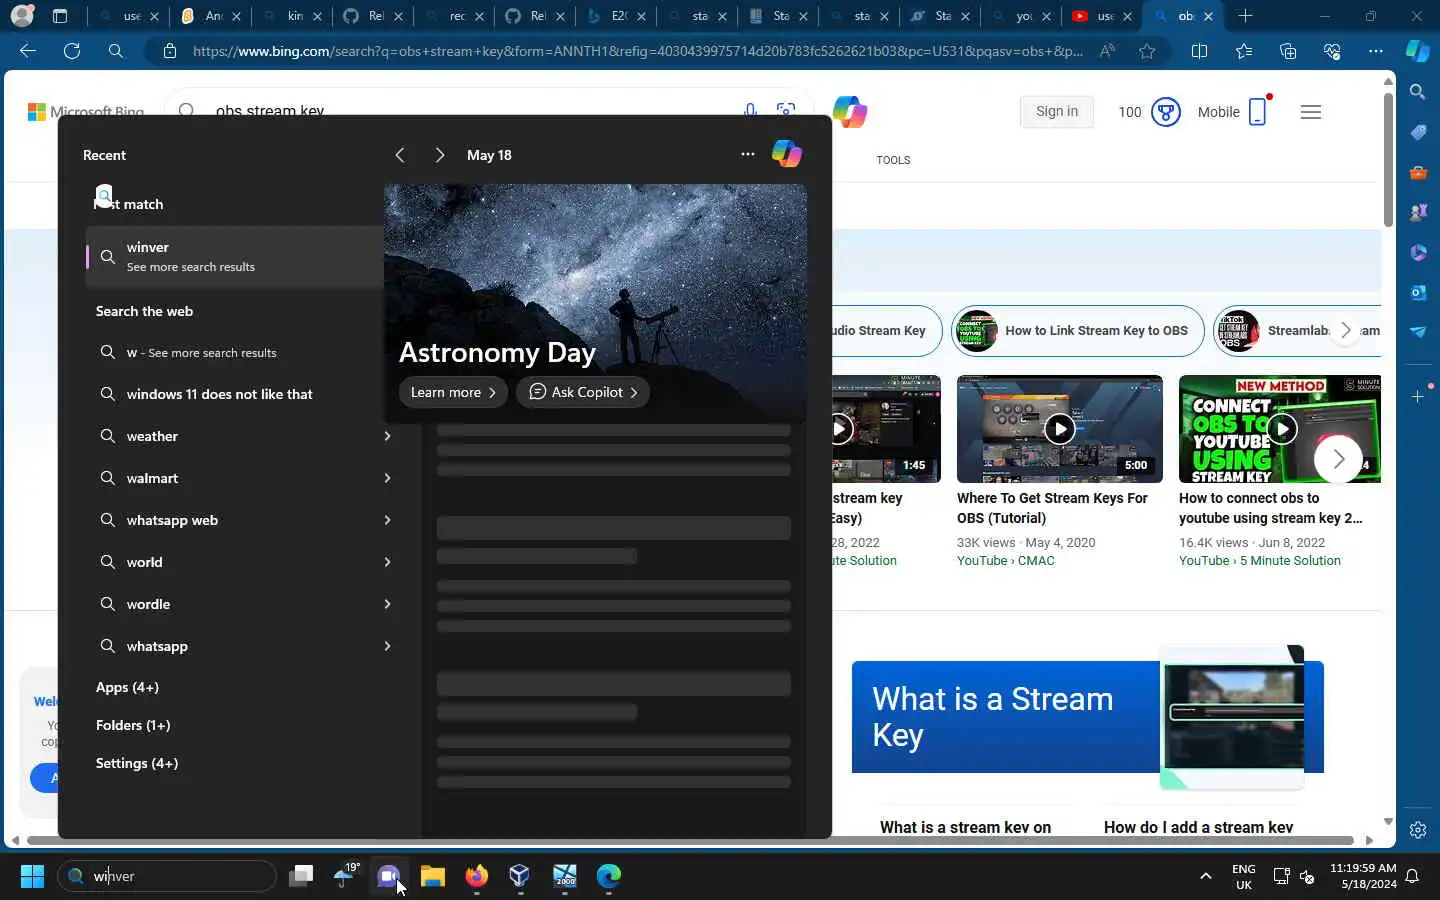This screenshot has width=1440, height=900.
Task: Open the clock showing 11:19:59 AM
Action: (x=1363, y=876)
